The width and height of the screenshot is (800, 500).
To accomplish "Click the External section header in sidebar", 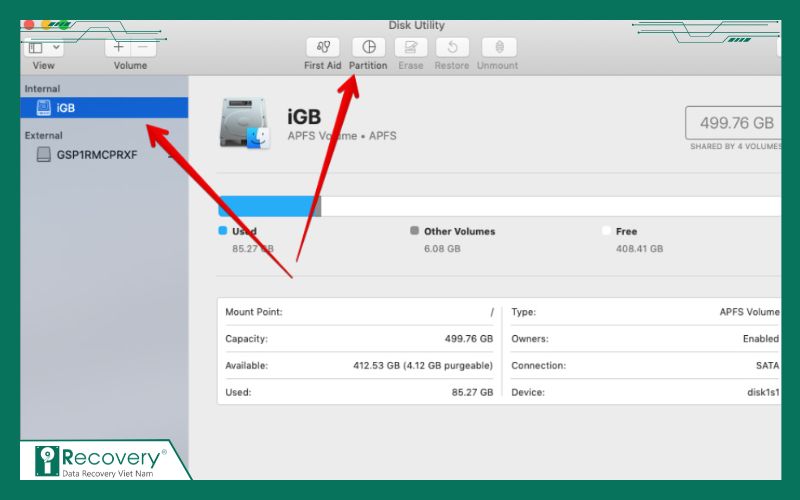I will point(44,135).
